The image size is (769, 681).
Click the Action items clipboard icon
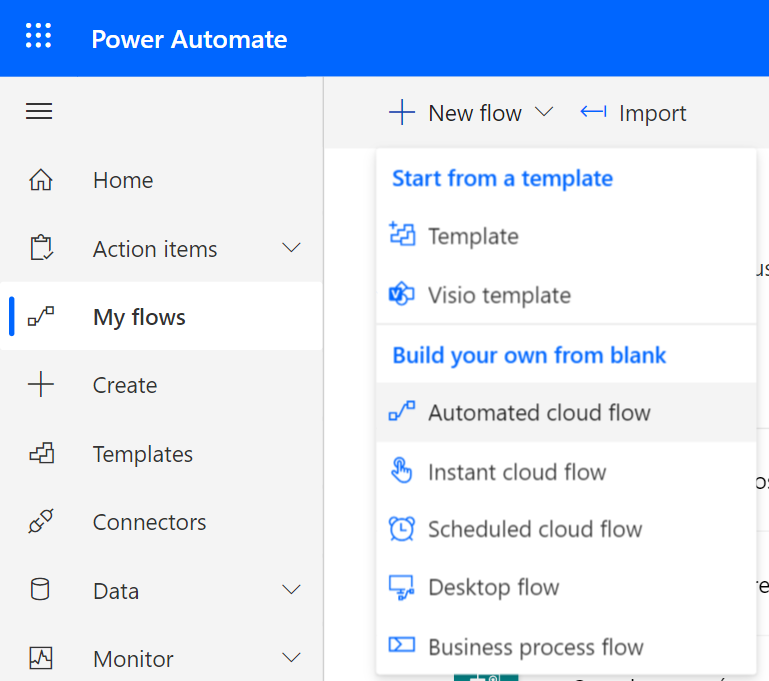pyautogui.click(x=40, y=249)
